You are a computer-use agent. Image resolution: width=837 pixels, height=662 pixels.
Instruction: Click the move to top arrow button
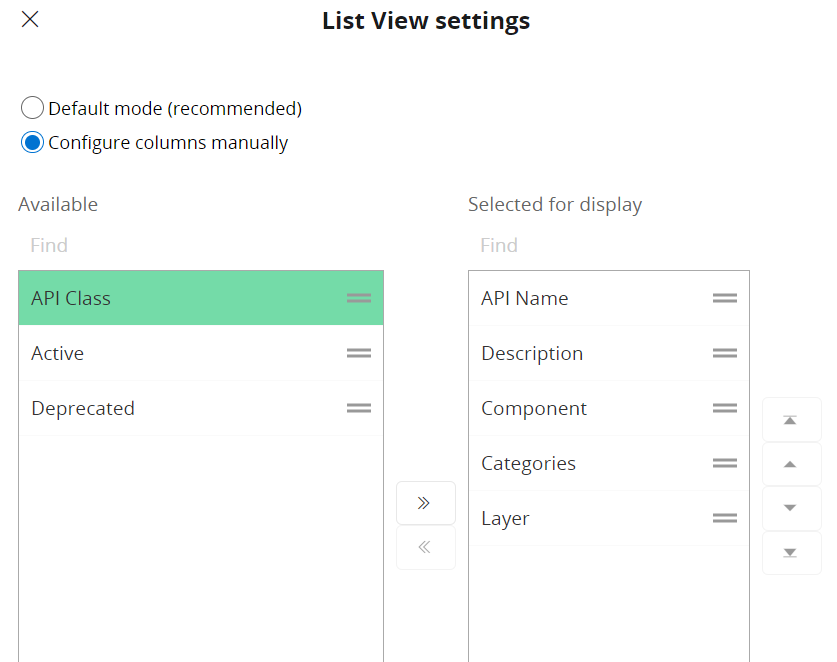(790, 420)
